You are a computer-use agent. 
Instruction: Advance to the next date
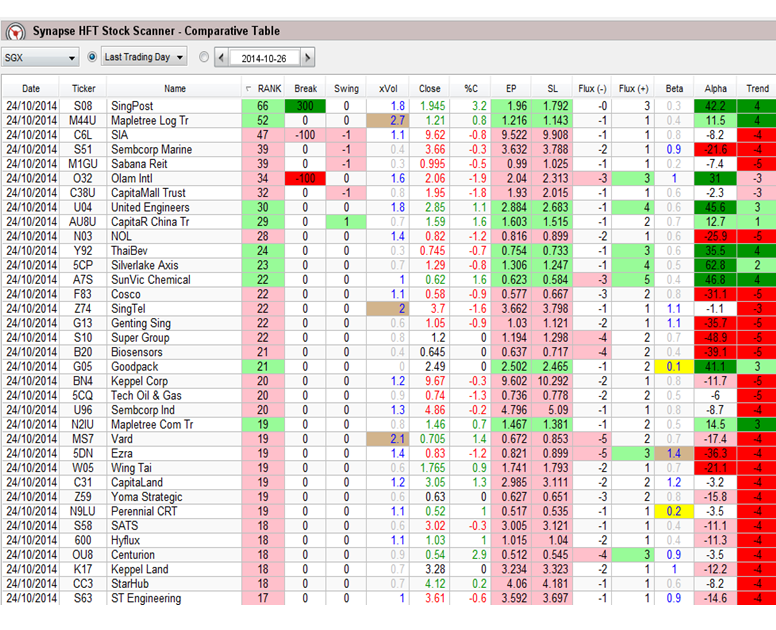click(307, 58)
